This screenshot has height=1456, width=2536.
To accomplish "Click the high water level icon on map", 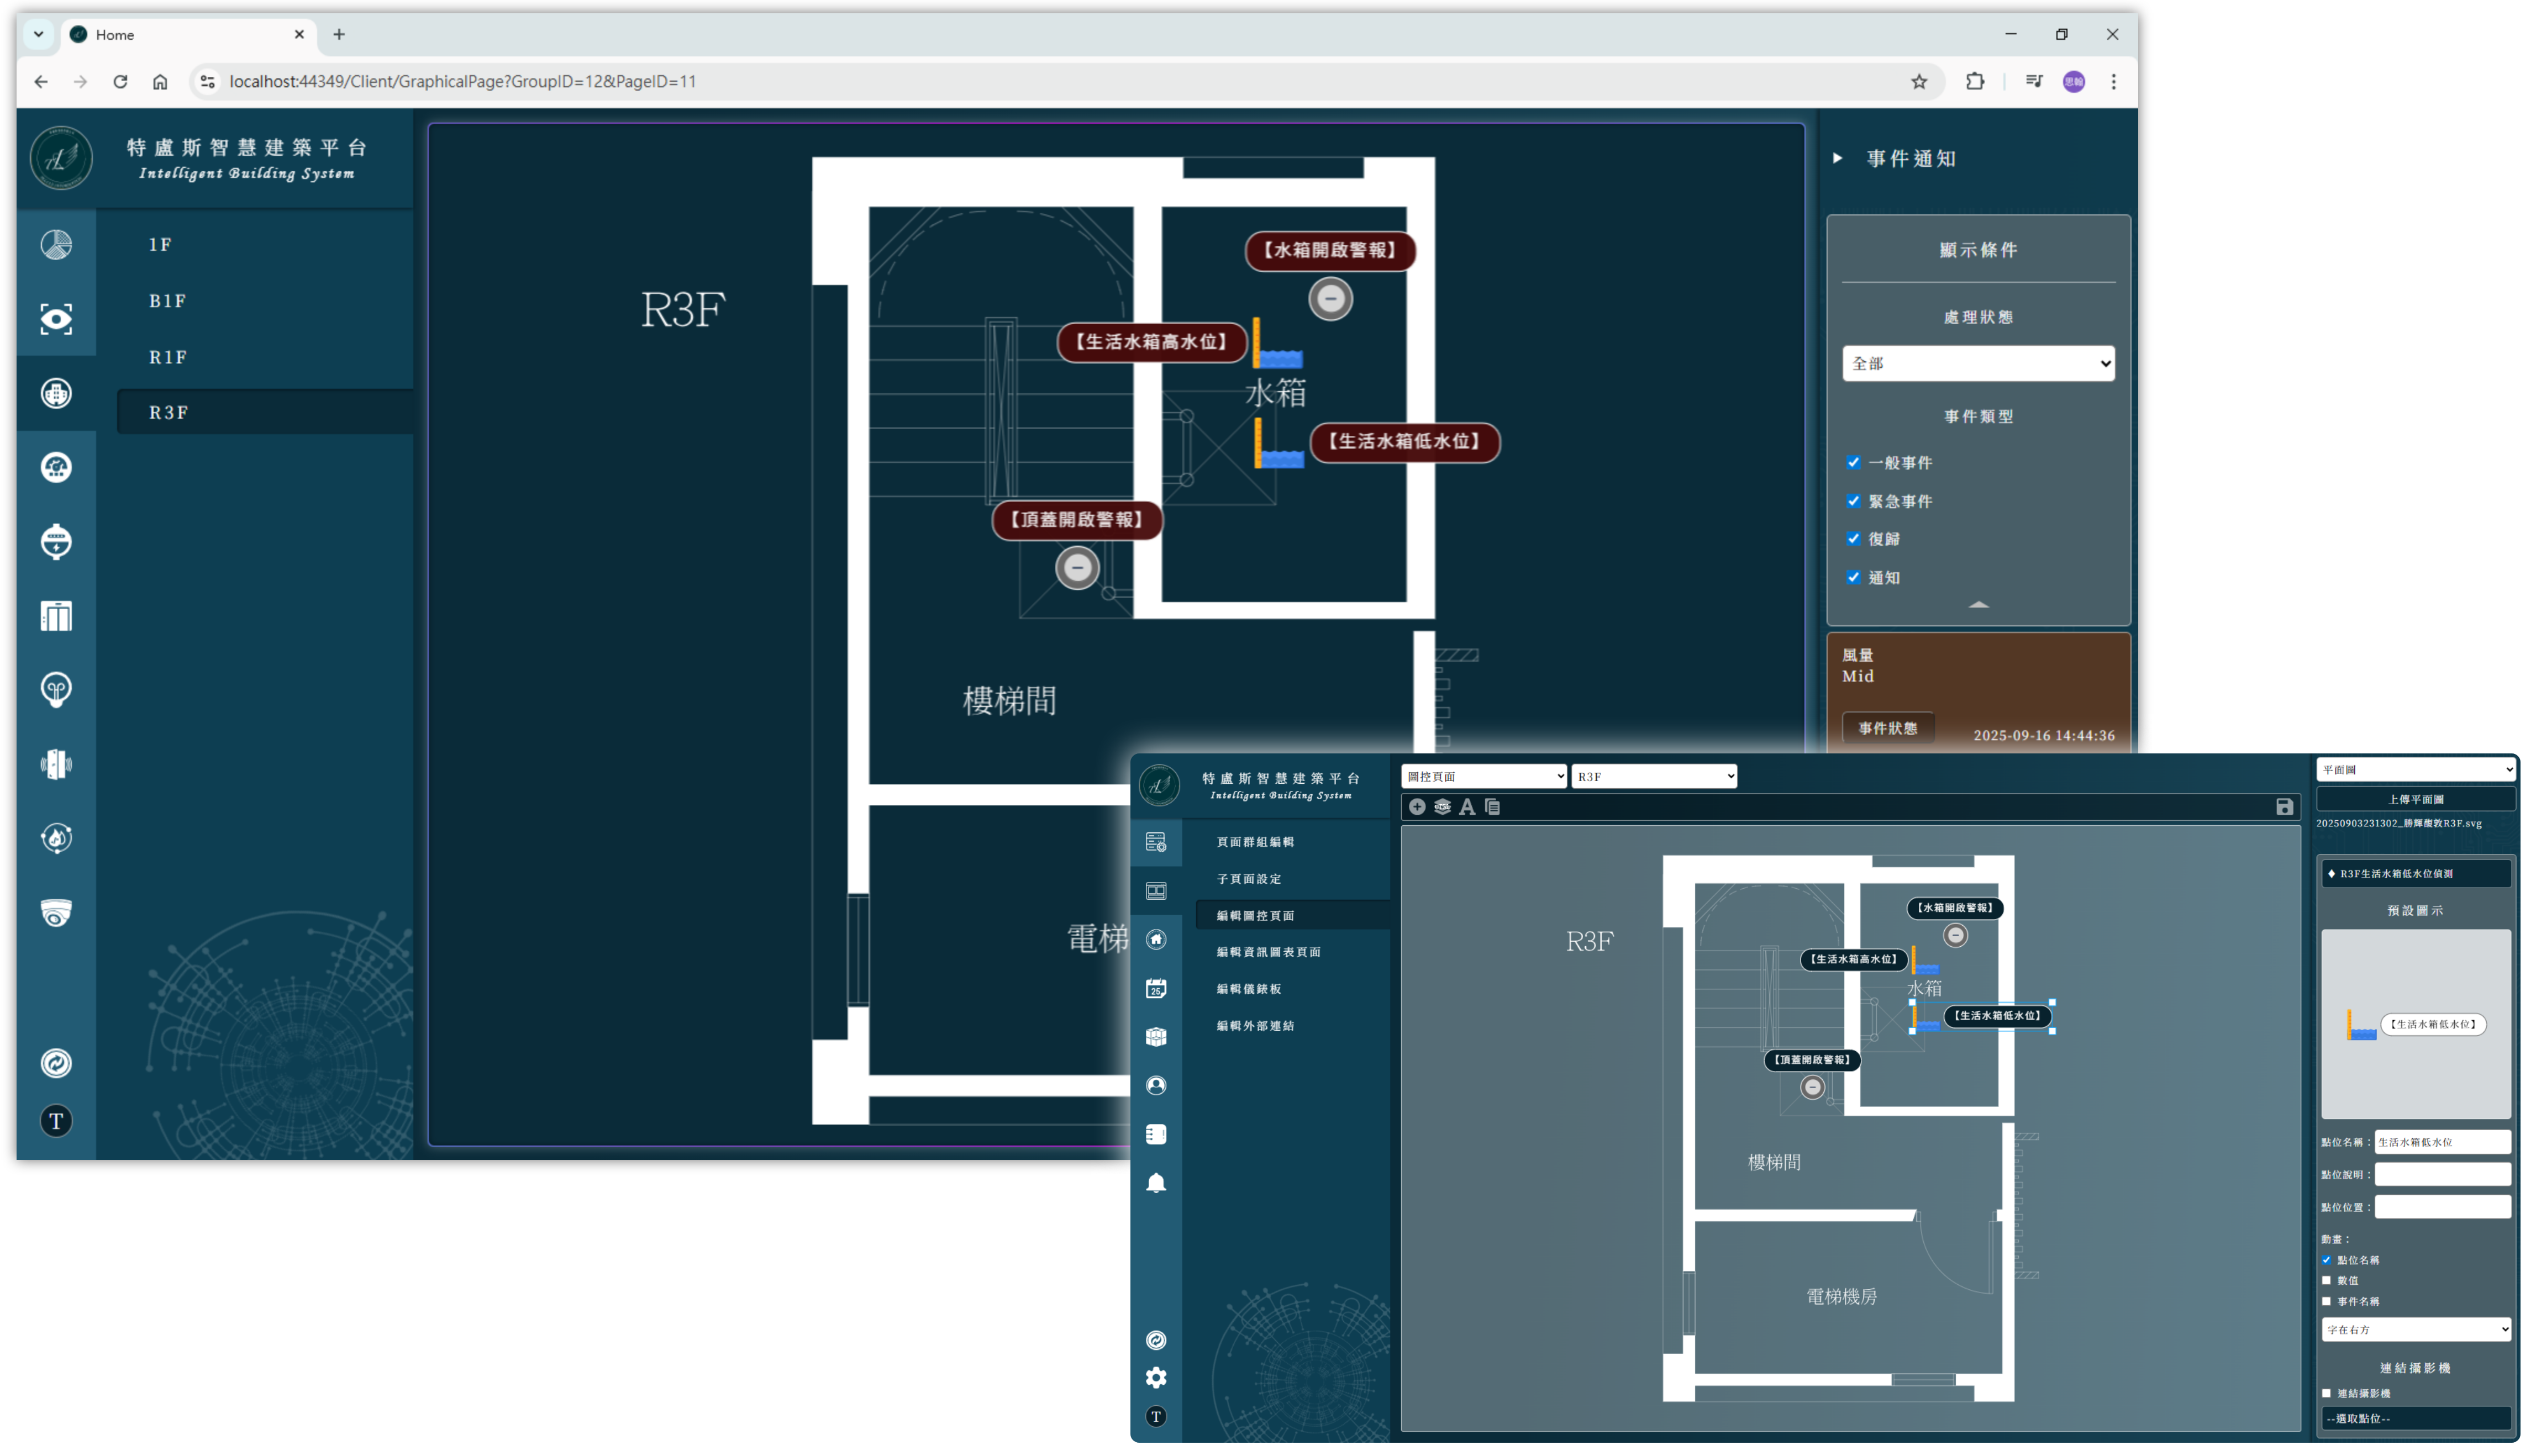I will [x=1277, y=344].
